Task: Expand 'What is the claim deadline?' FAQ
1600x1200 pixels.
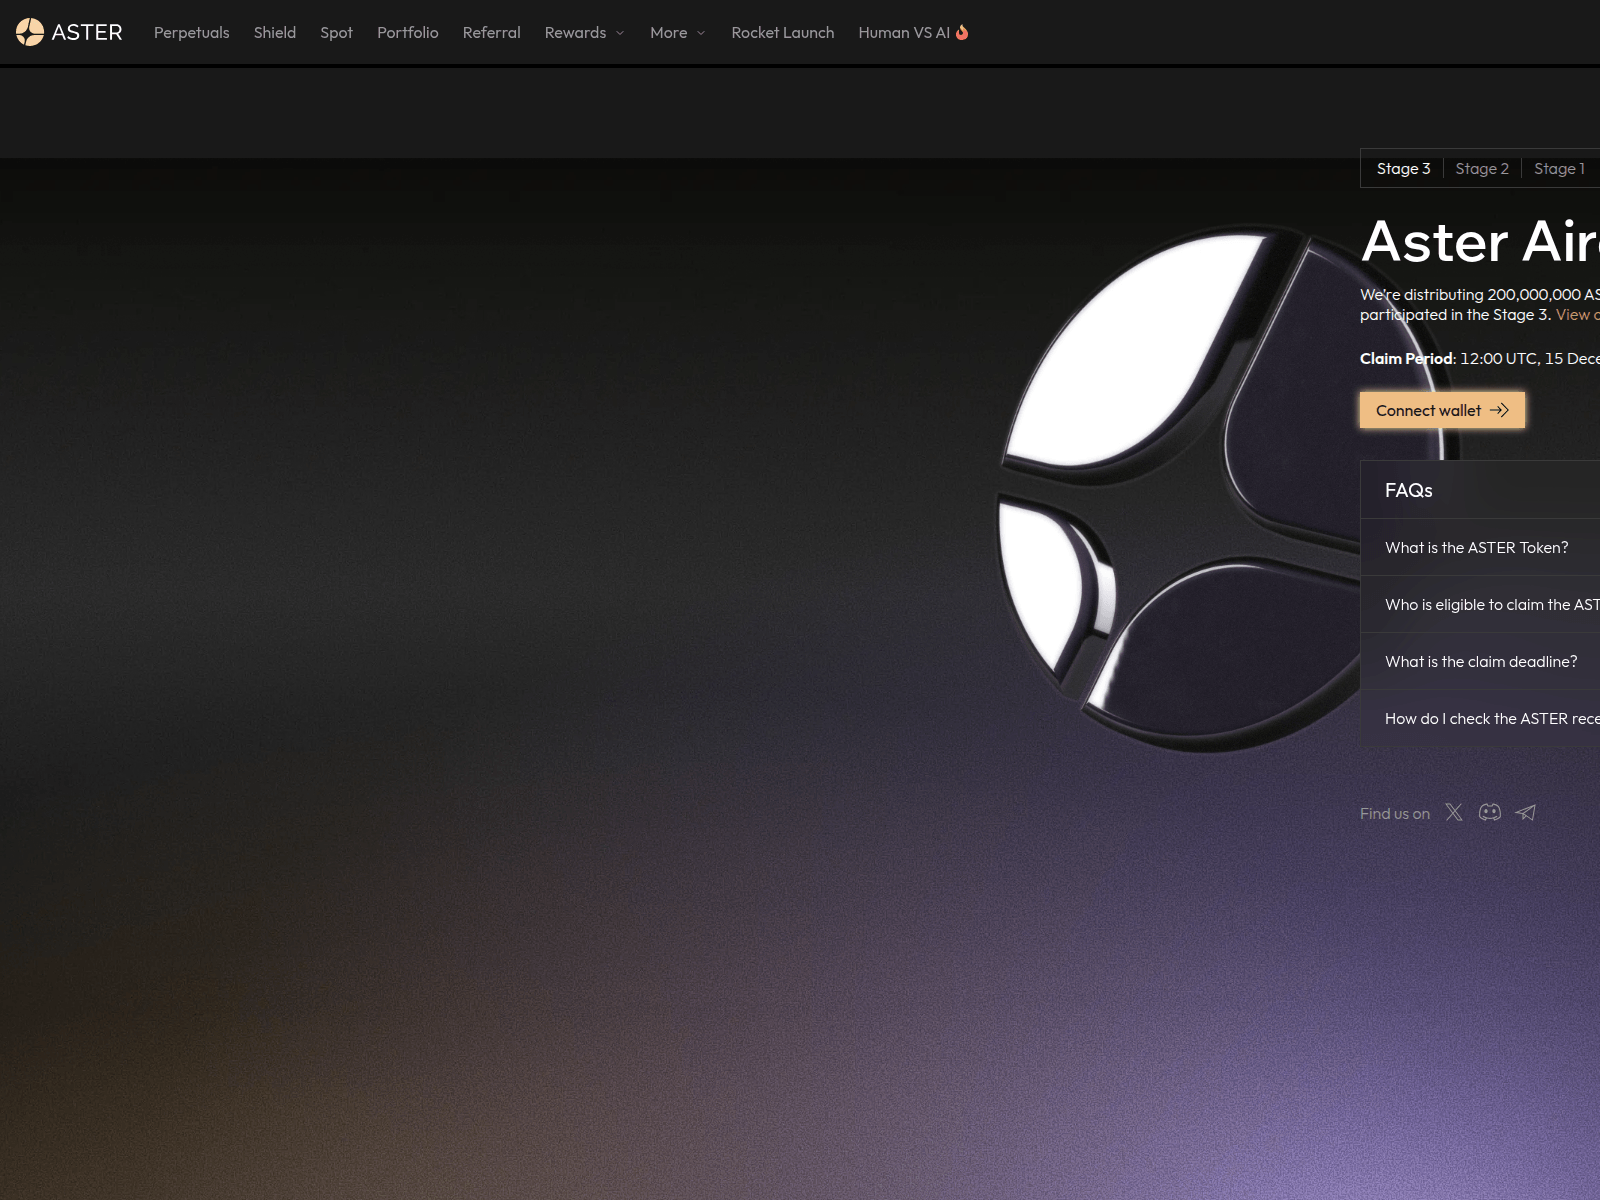Action: (x=1480, y=661)
